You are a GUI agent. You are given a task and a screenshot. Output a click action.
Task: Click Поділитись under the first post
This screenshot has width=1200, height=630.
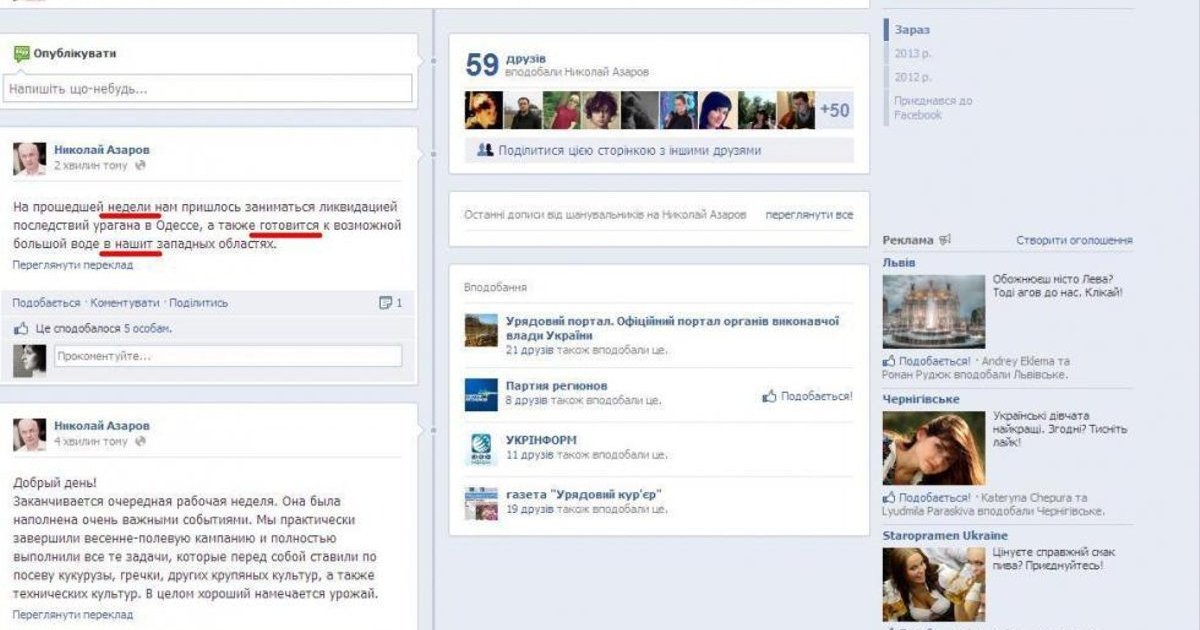(x=198, y=303)
